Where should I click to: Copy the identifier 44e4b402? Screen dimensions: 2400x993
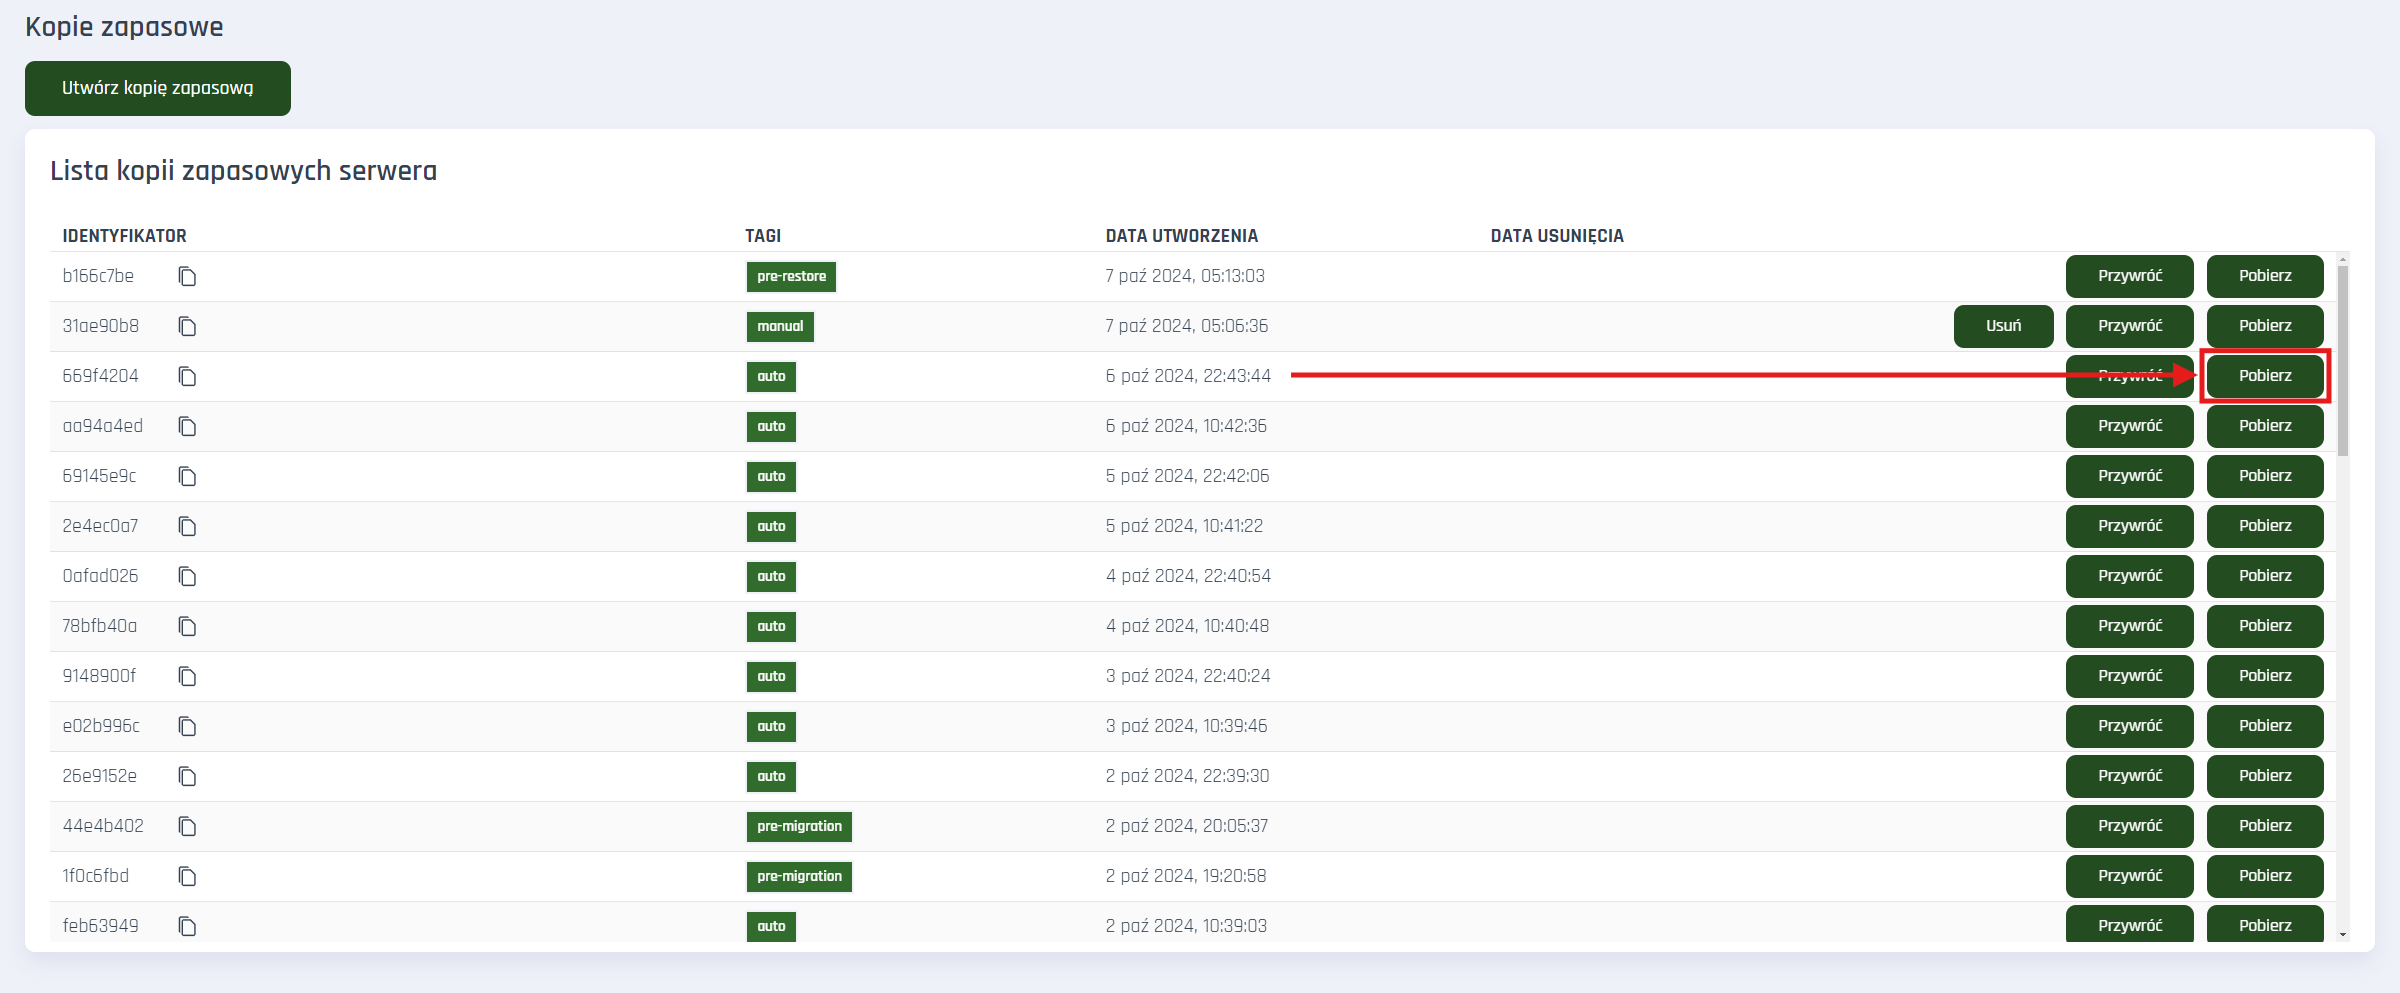point(187,826)
